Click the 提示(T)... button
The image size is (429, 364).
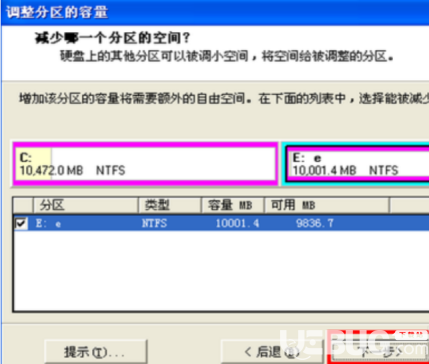[x=95, y=352]
